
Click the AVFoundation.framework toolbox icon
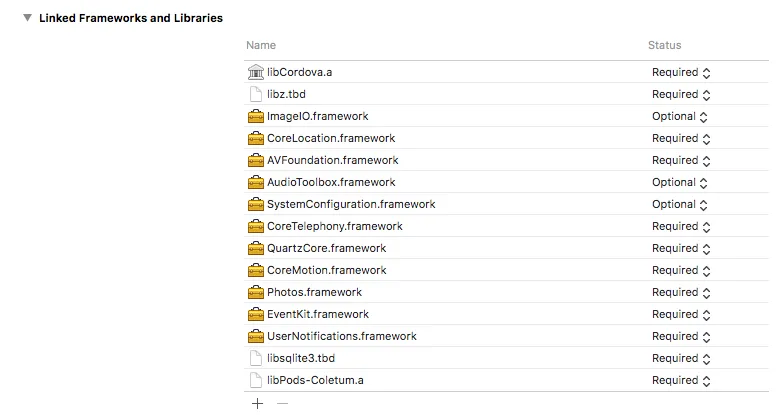255,160
